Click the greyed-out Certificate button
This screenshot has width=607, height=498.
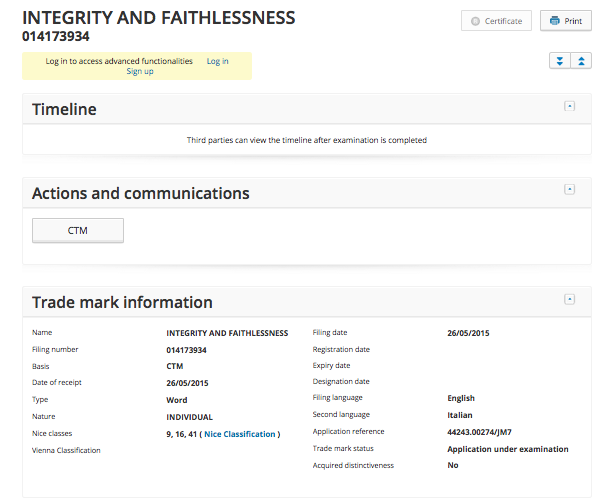tap(496, 20)
